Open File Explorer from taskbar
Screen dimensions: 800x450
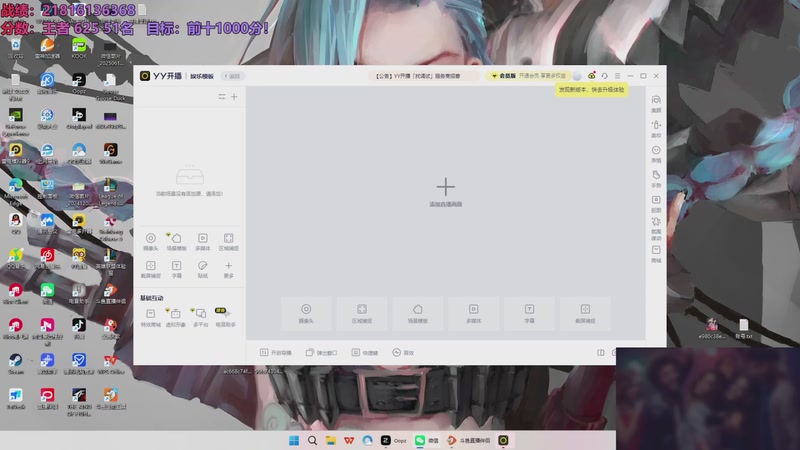click(x=331, y=440)
